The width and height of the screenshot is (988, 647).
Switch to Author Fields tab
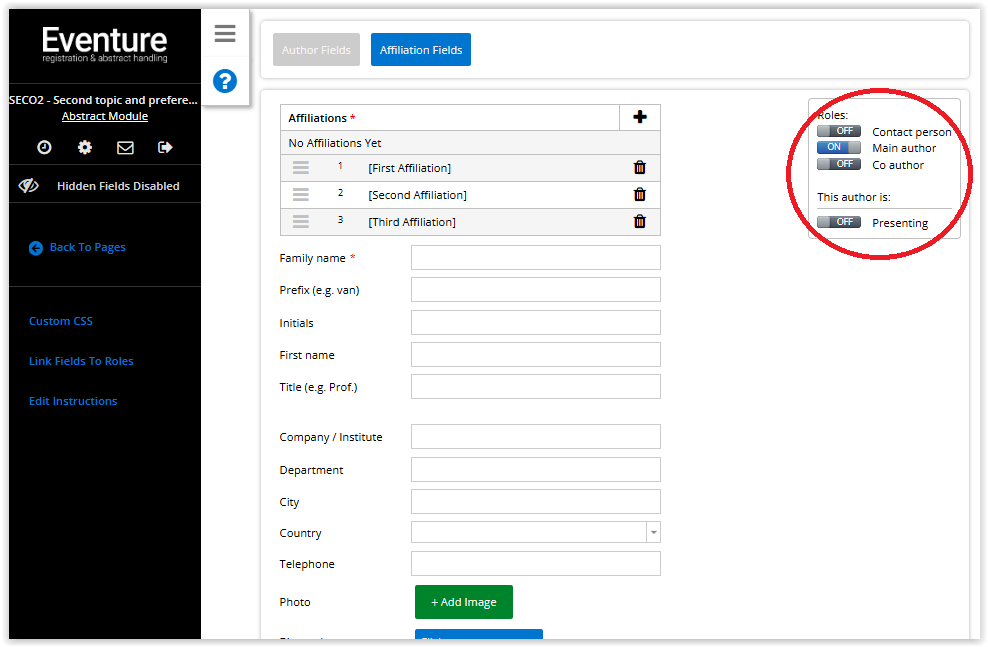pyautogui.click(x=316, y=50)
